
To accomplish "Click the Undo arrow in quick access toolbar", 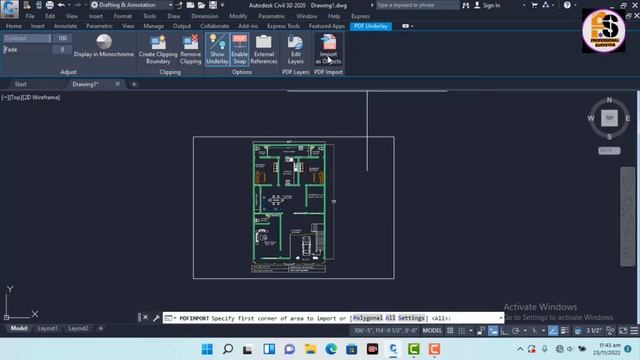I will point(61,5).
